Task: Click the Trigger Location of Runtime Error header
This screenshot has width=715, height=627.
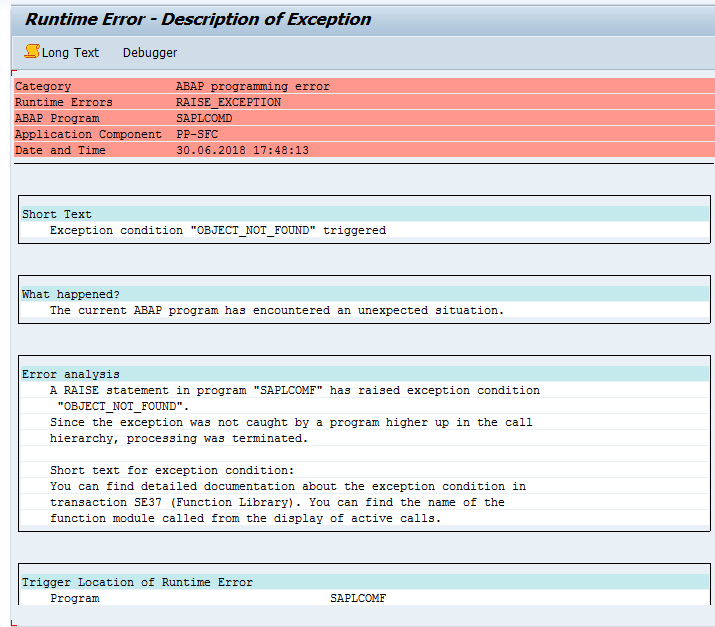Action: pos(137,582)
